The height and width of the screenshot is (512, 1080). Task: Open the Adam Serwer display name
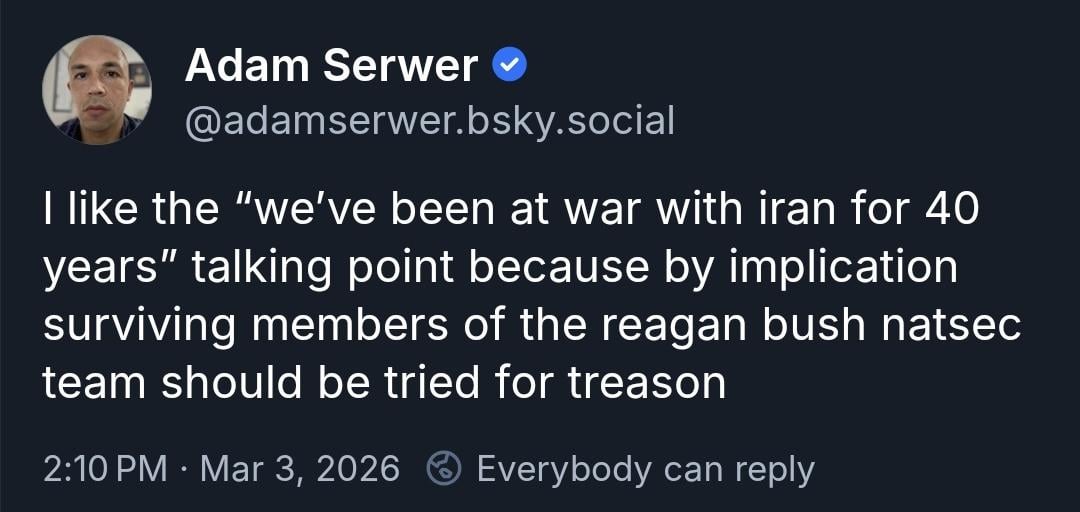pos(331,66)
